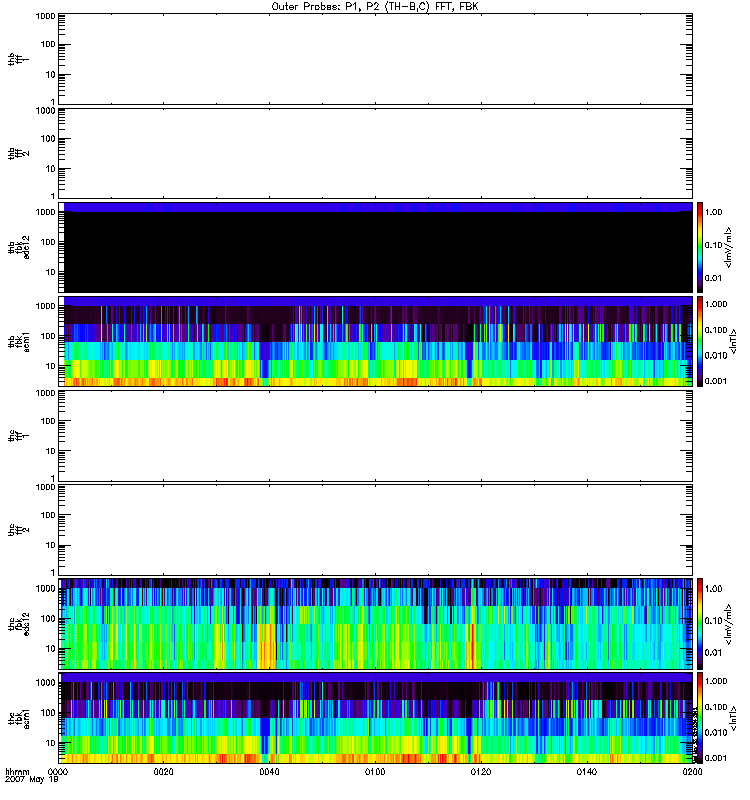
Task: Click the second empty thc FFT panel
Action: tap(375, 529)
